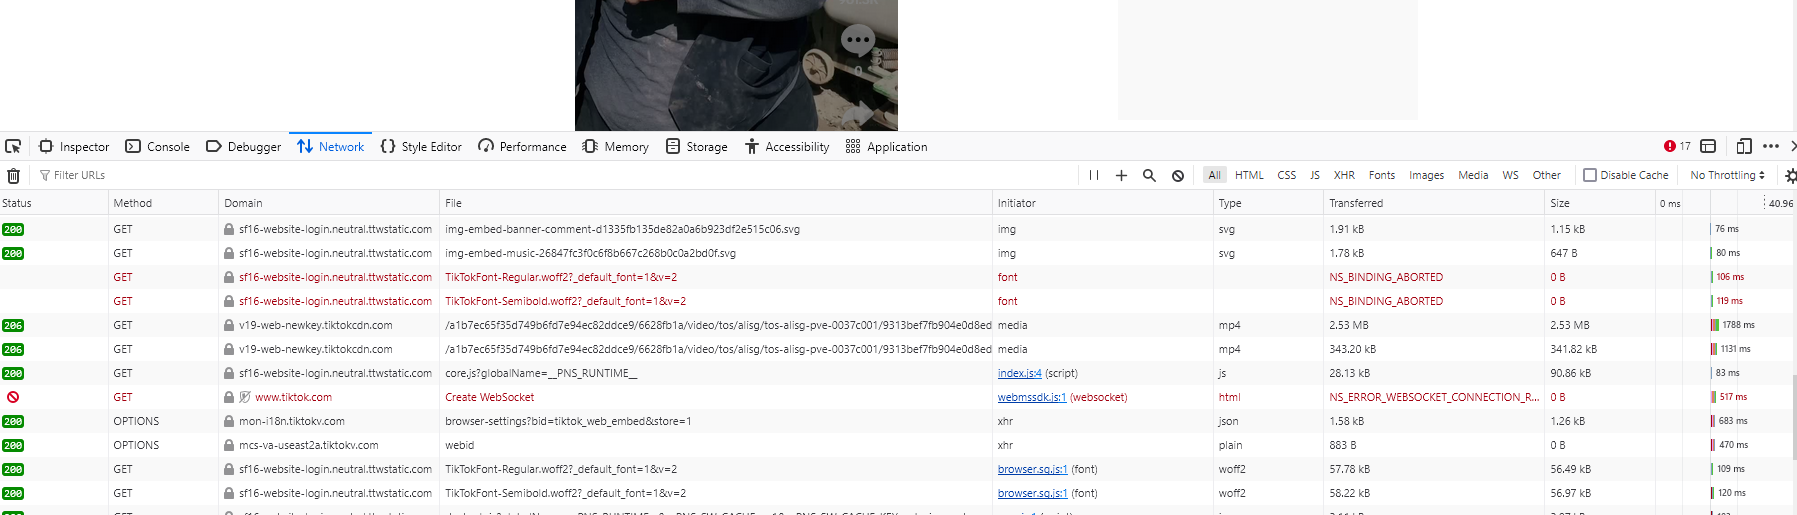
Task: Toggle the Images request type filter
Action: click(1426, 175)
